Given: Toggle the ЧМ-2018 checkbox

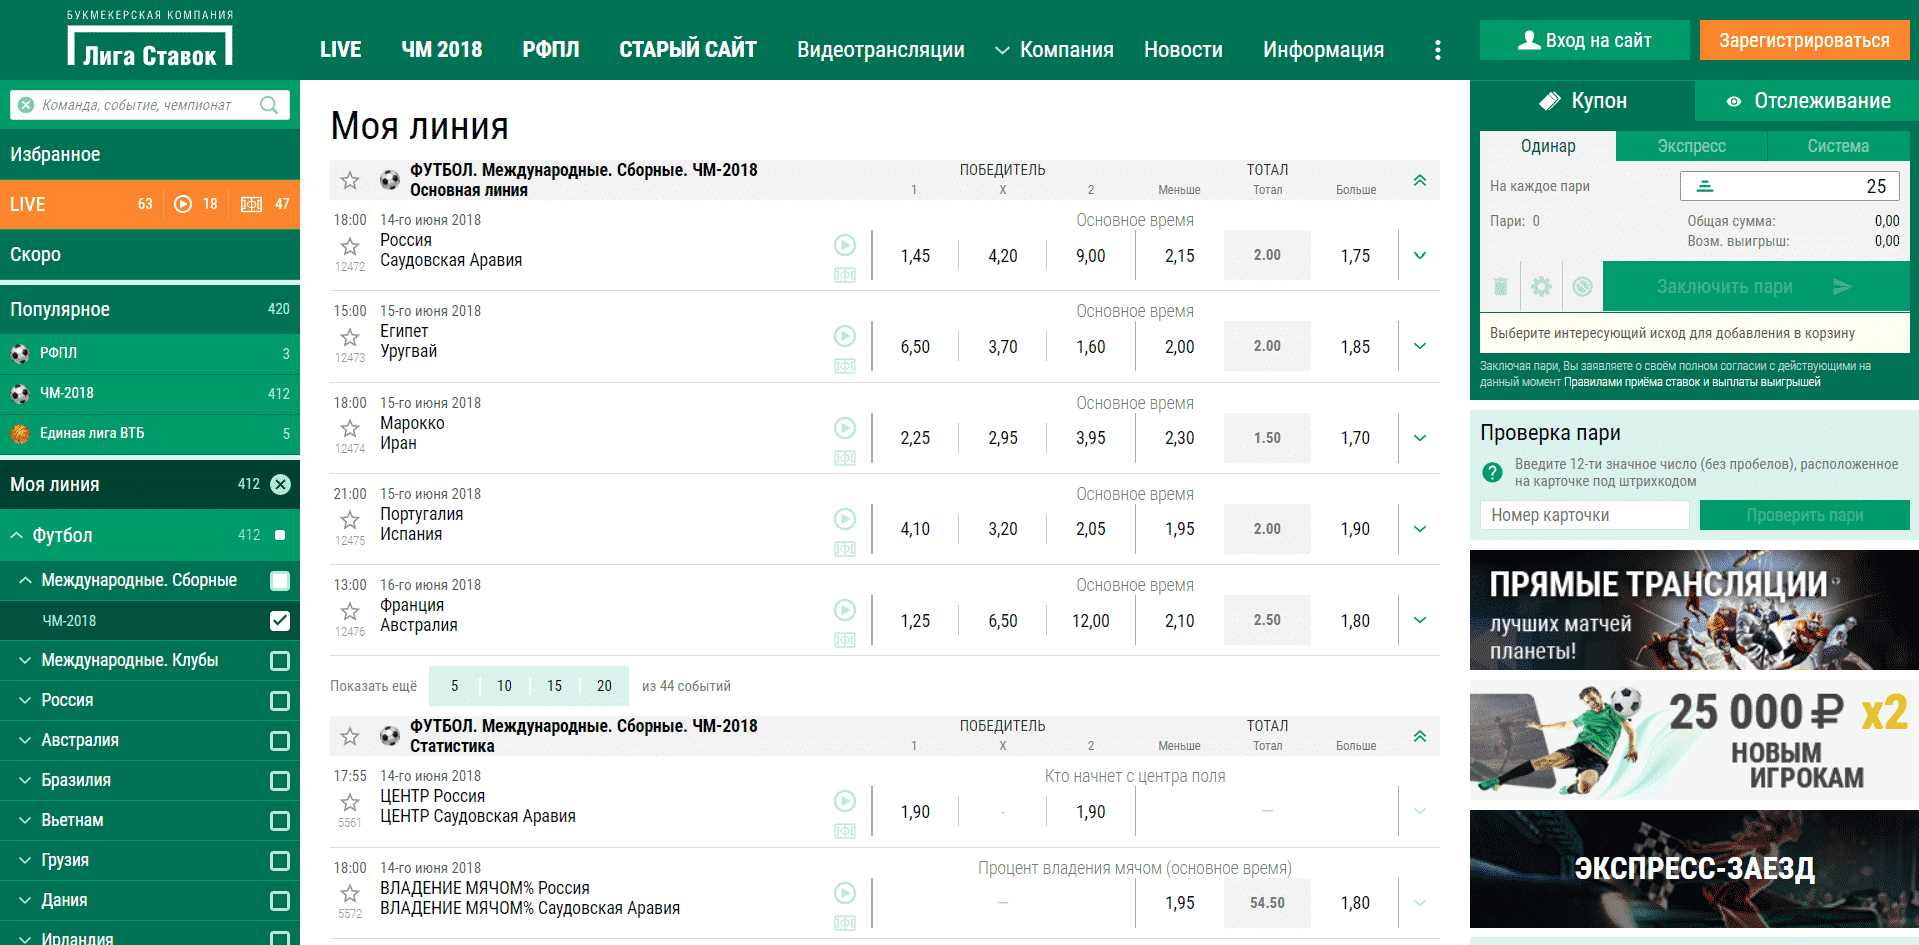Looking at the screenshot, I should pyautogui.click(x=280, y=621).
